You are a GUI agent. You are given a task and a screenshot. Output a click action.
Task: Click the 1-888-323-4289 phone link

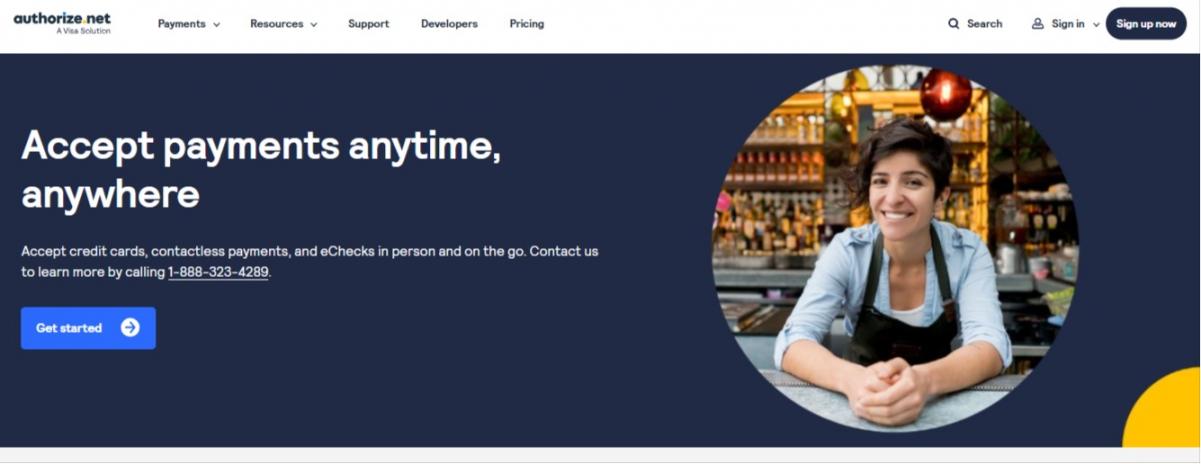pyautogui.click(x=218, y=272)
